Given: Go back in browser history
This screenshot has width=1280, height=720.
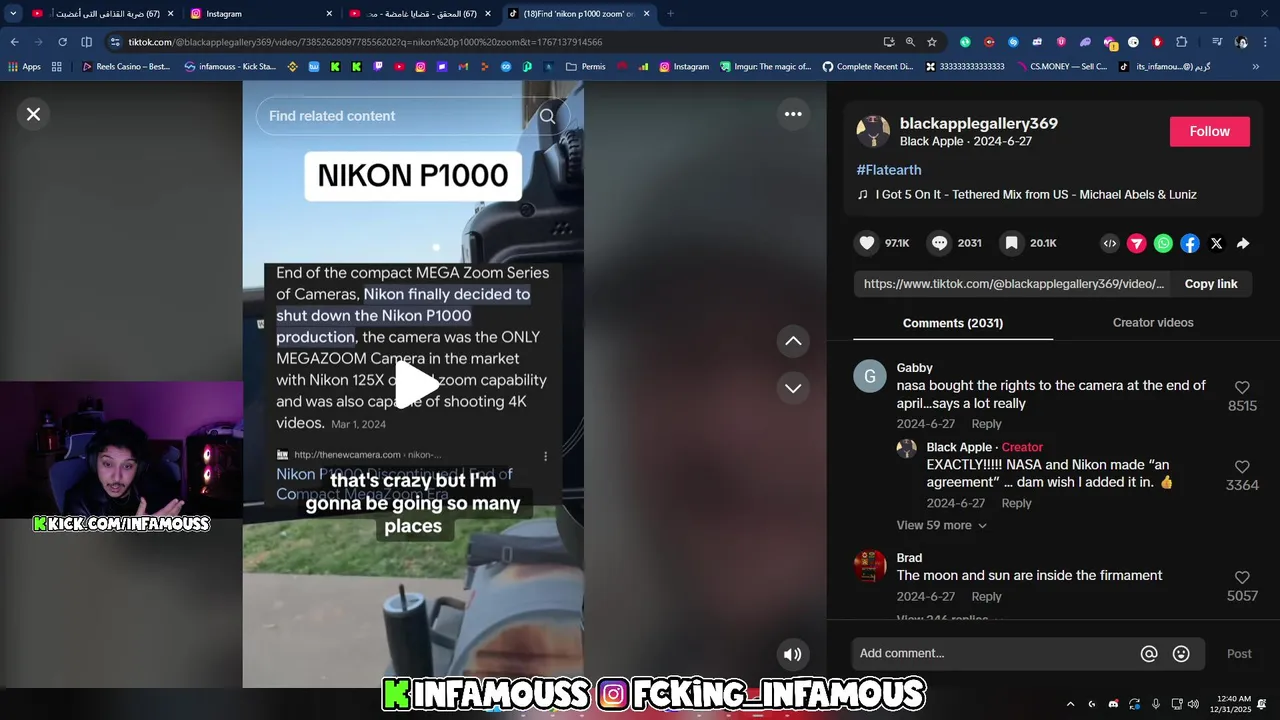Looking at the screenshot, I should 14,42.
